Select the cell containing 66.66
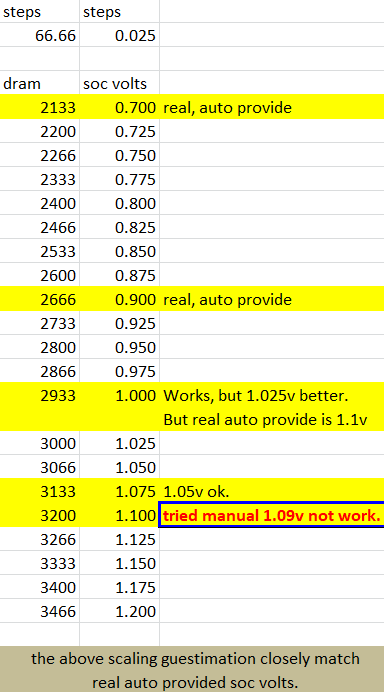This screenshot has height=692, width=384. (40, 35)
